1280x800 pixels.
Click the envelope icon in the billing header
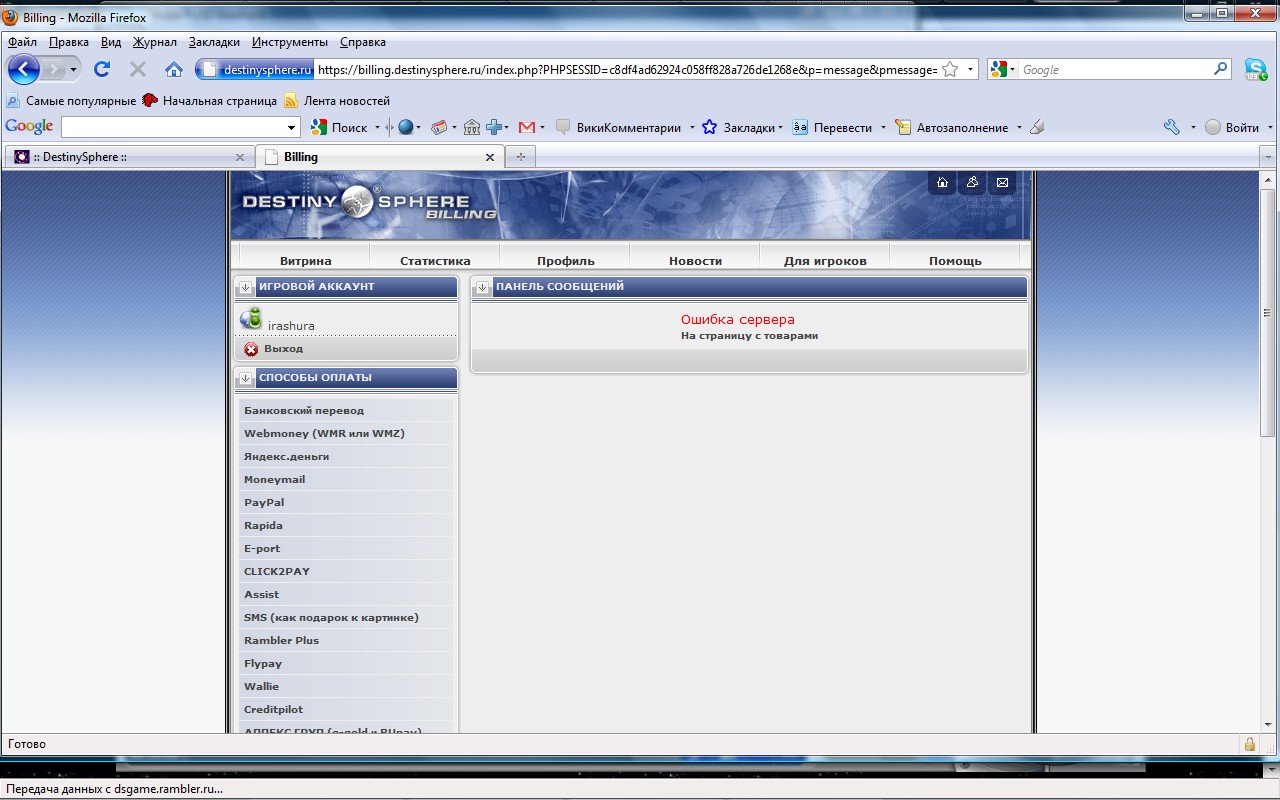1002,182
